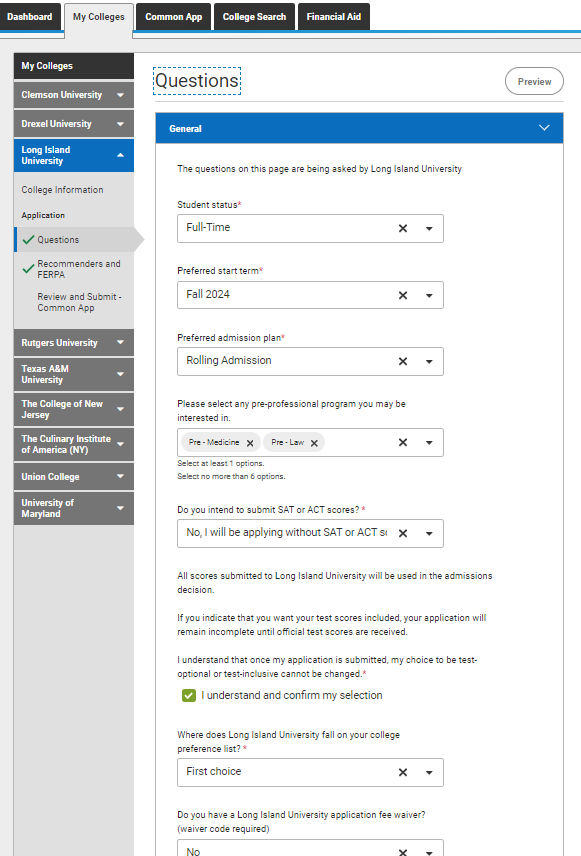Open the Financial Aid tab

(x=334, y=17)
